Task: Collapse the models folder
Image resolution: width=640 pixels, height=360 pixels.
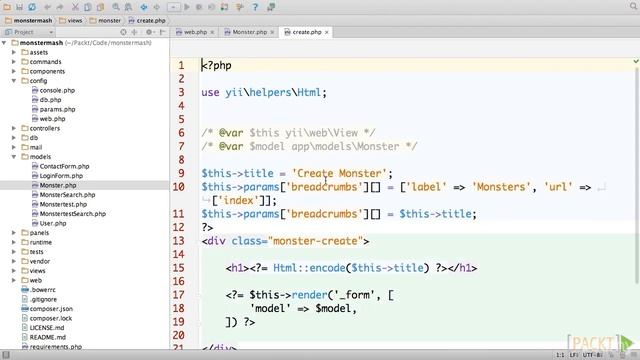Action: 14,157
